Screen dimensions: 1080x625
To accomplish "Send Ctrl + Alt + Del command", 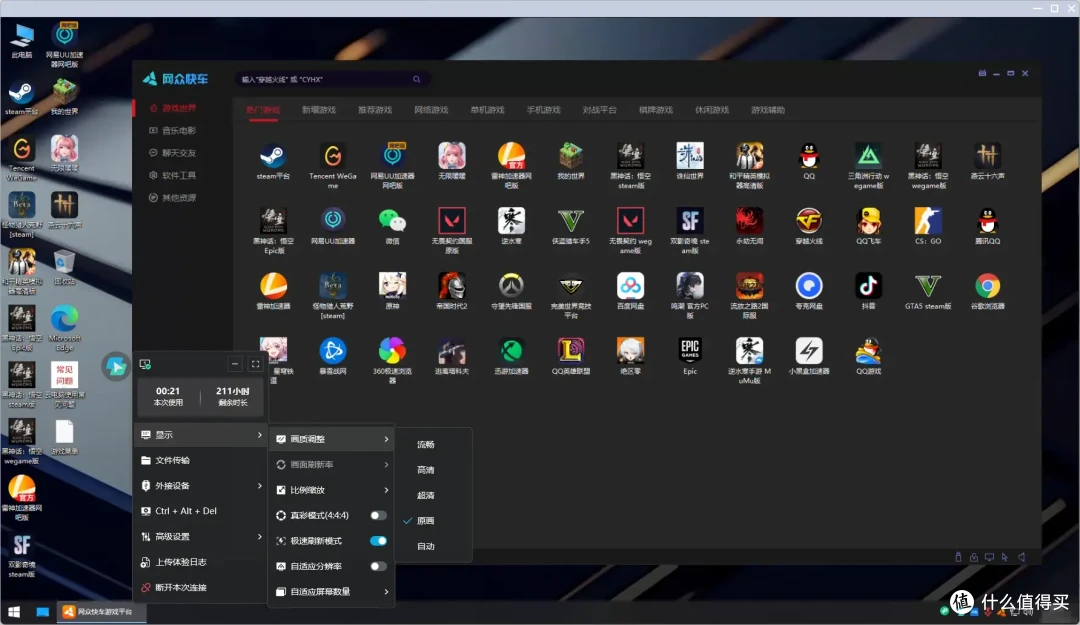I will point(201,511).
